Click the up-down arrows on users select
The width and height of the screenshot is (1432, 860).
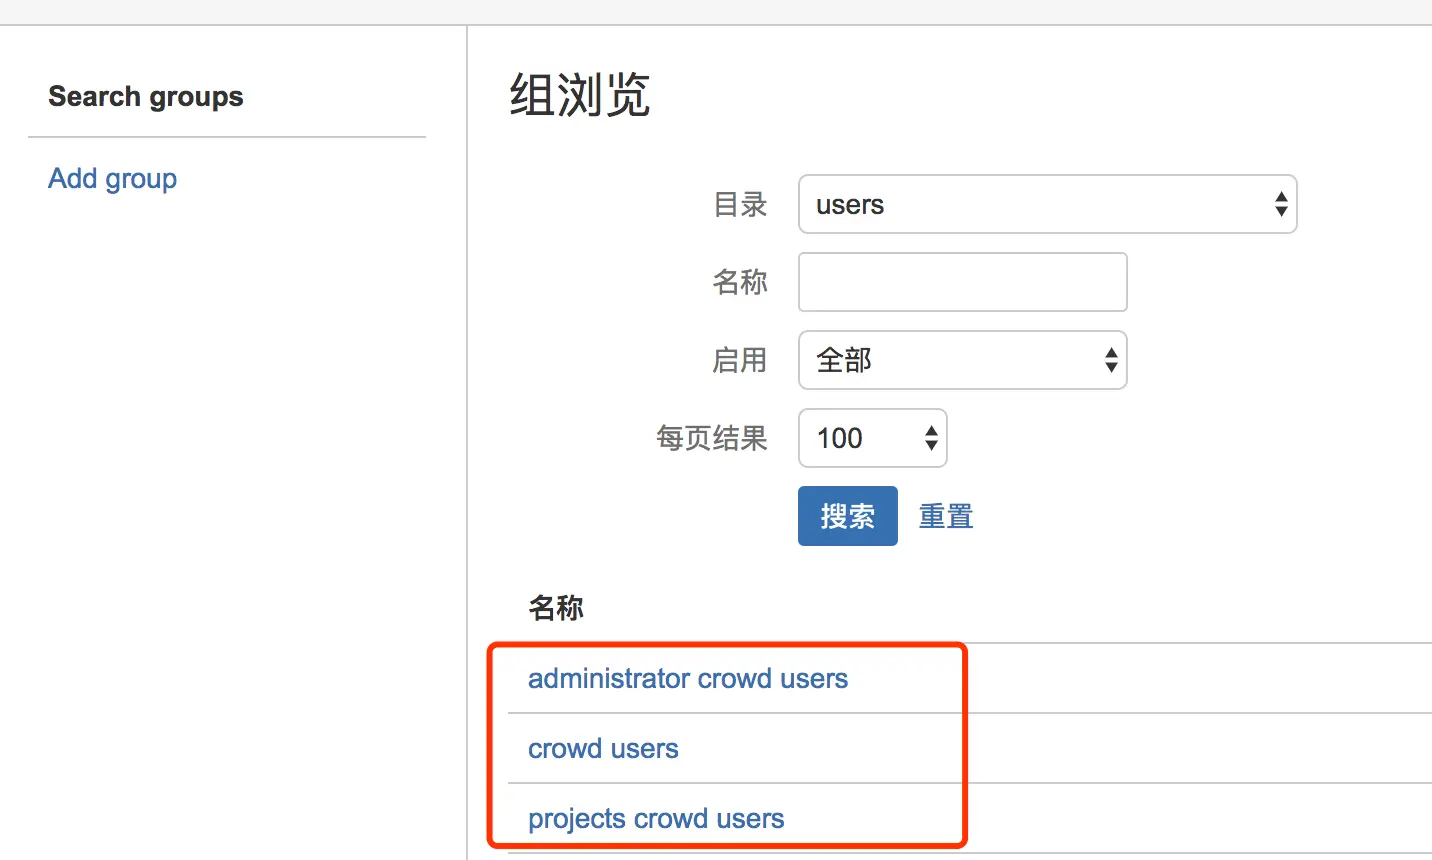tap(1280, 205)
